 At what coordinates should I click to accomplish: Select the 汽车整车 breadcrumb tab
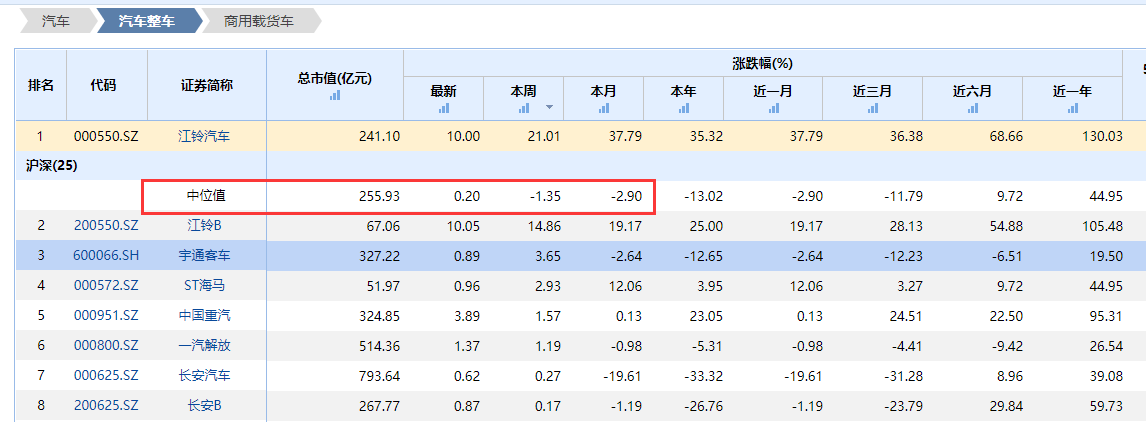pyautogui.click(x=149, y=21)
